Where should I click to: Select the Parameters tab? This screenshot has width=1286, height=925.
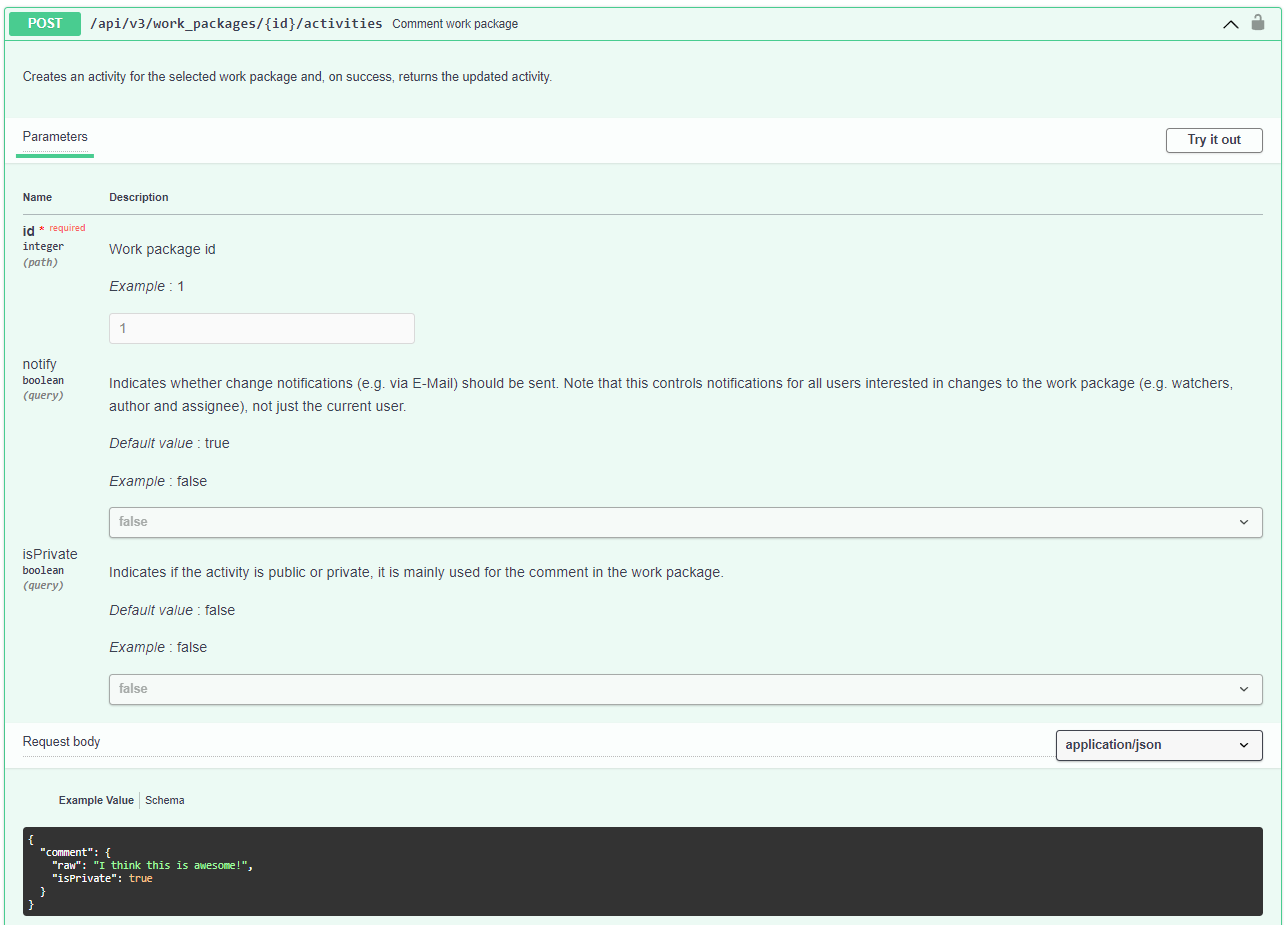pos(55,137)
